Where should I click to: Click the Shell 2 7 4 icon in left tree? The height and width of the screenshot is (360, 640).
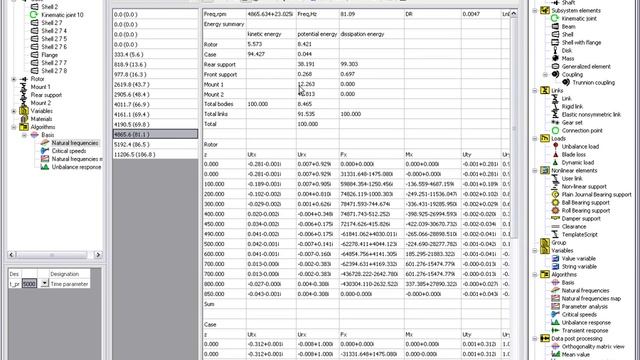coord(34,31)
